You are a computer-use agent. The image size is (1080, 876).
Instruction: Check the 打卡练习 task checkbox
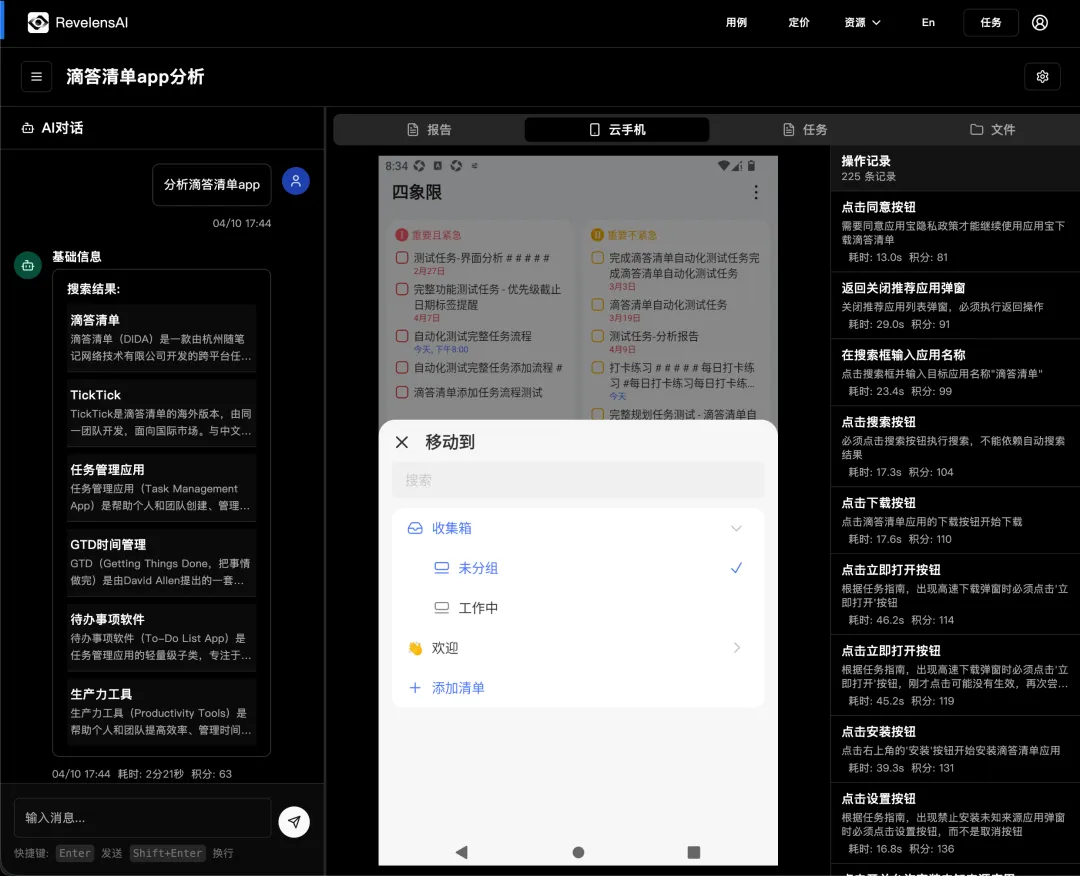(x=597, y=368)
